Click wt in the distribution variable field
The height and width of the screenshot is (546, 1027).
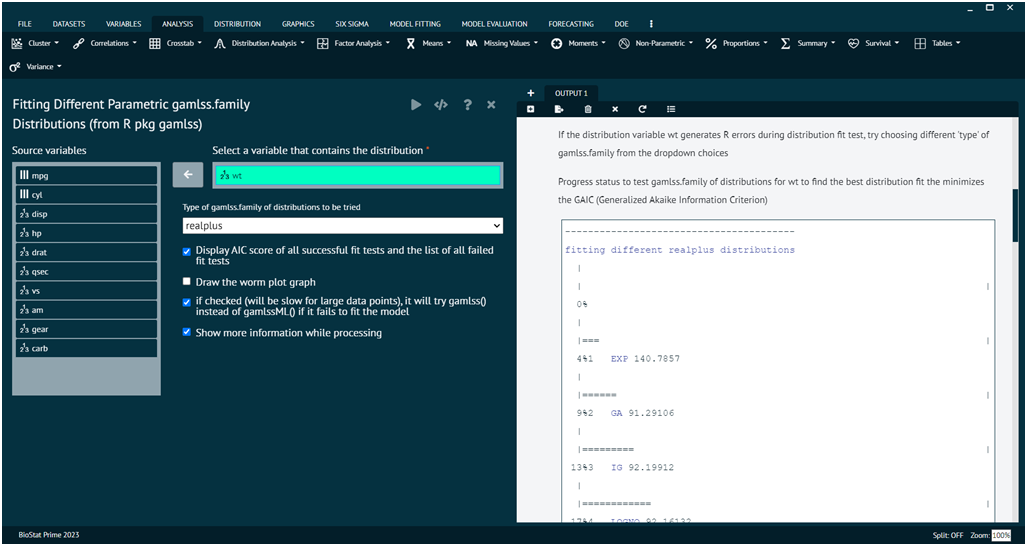pos(358,175)
